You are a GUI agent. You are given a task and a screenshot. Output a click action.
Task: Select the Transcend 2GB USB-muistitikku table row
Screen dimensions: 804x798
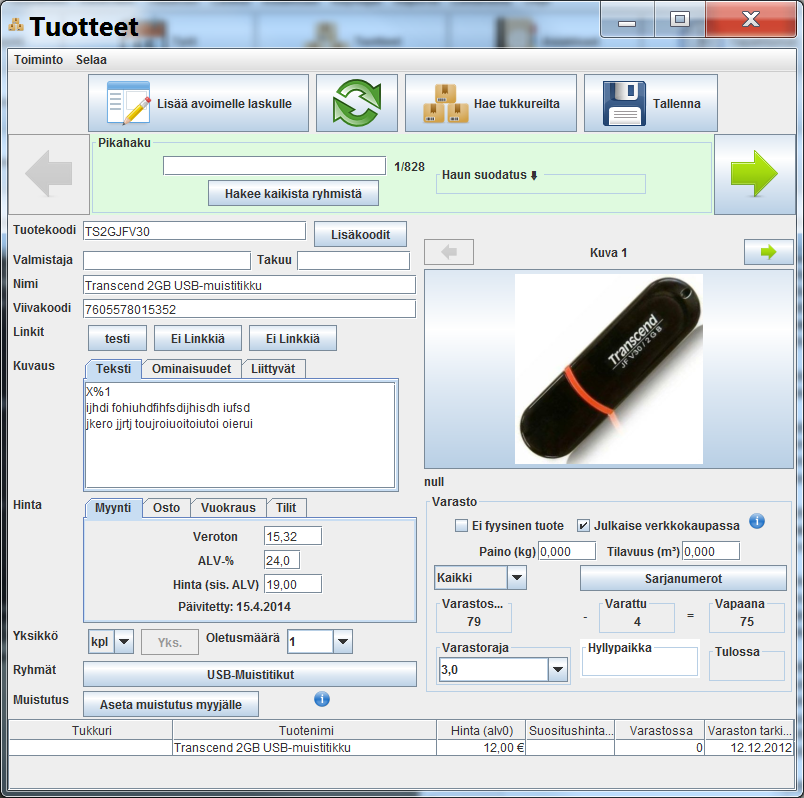click(x=401, y=748)
